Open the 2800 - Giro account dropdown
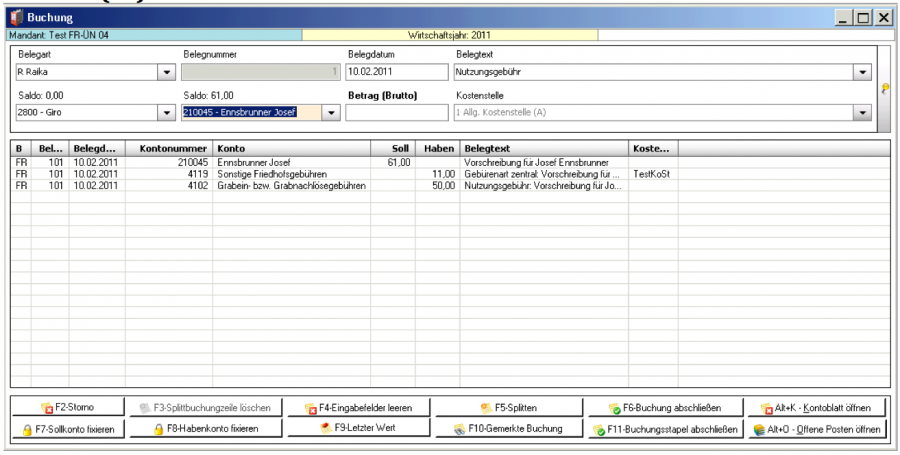The height and width of the screenshot is (455, 900). (x=166, y=112)
